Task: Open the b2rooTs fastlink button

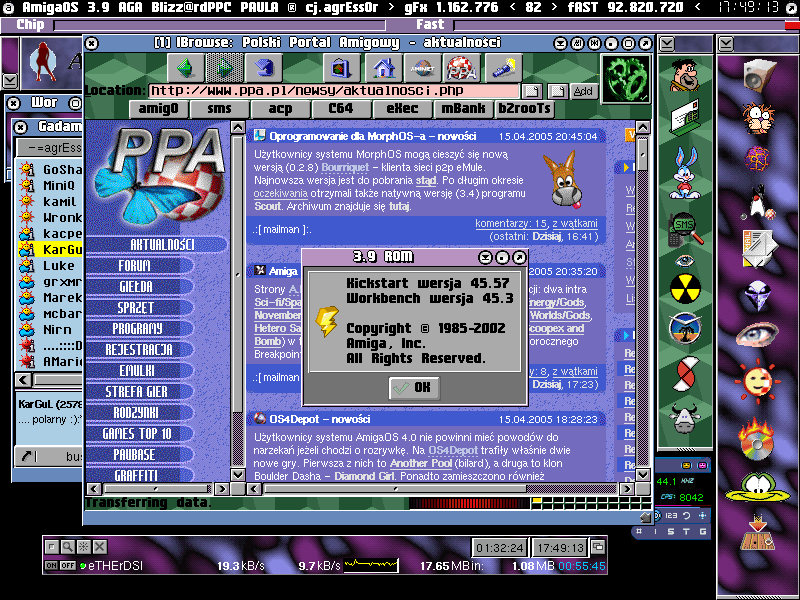Action: click(524, 109)
